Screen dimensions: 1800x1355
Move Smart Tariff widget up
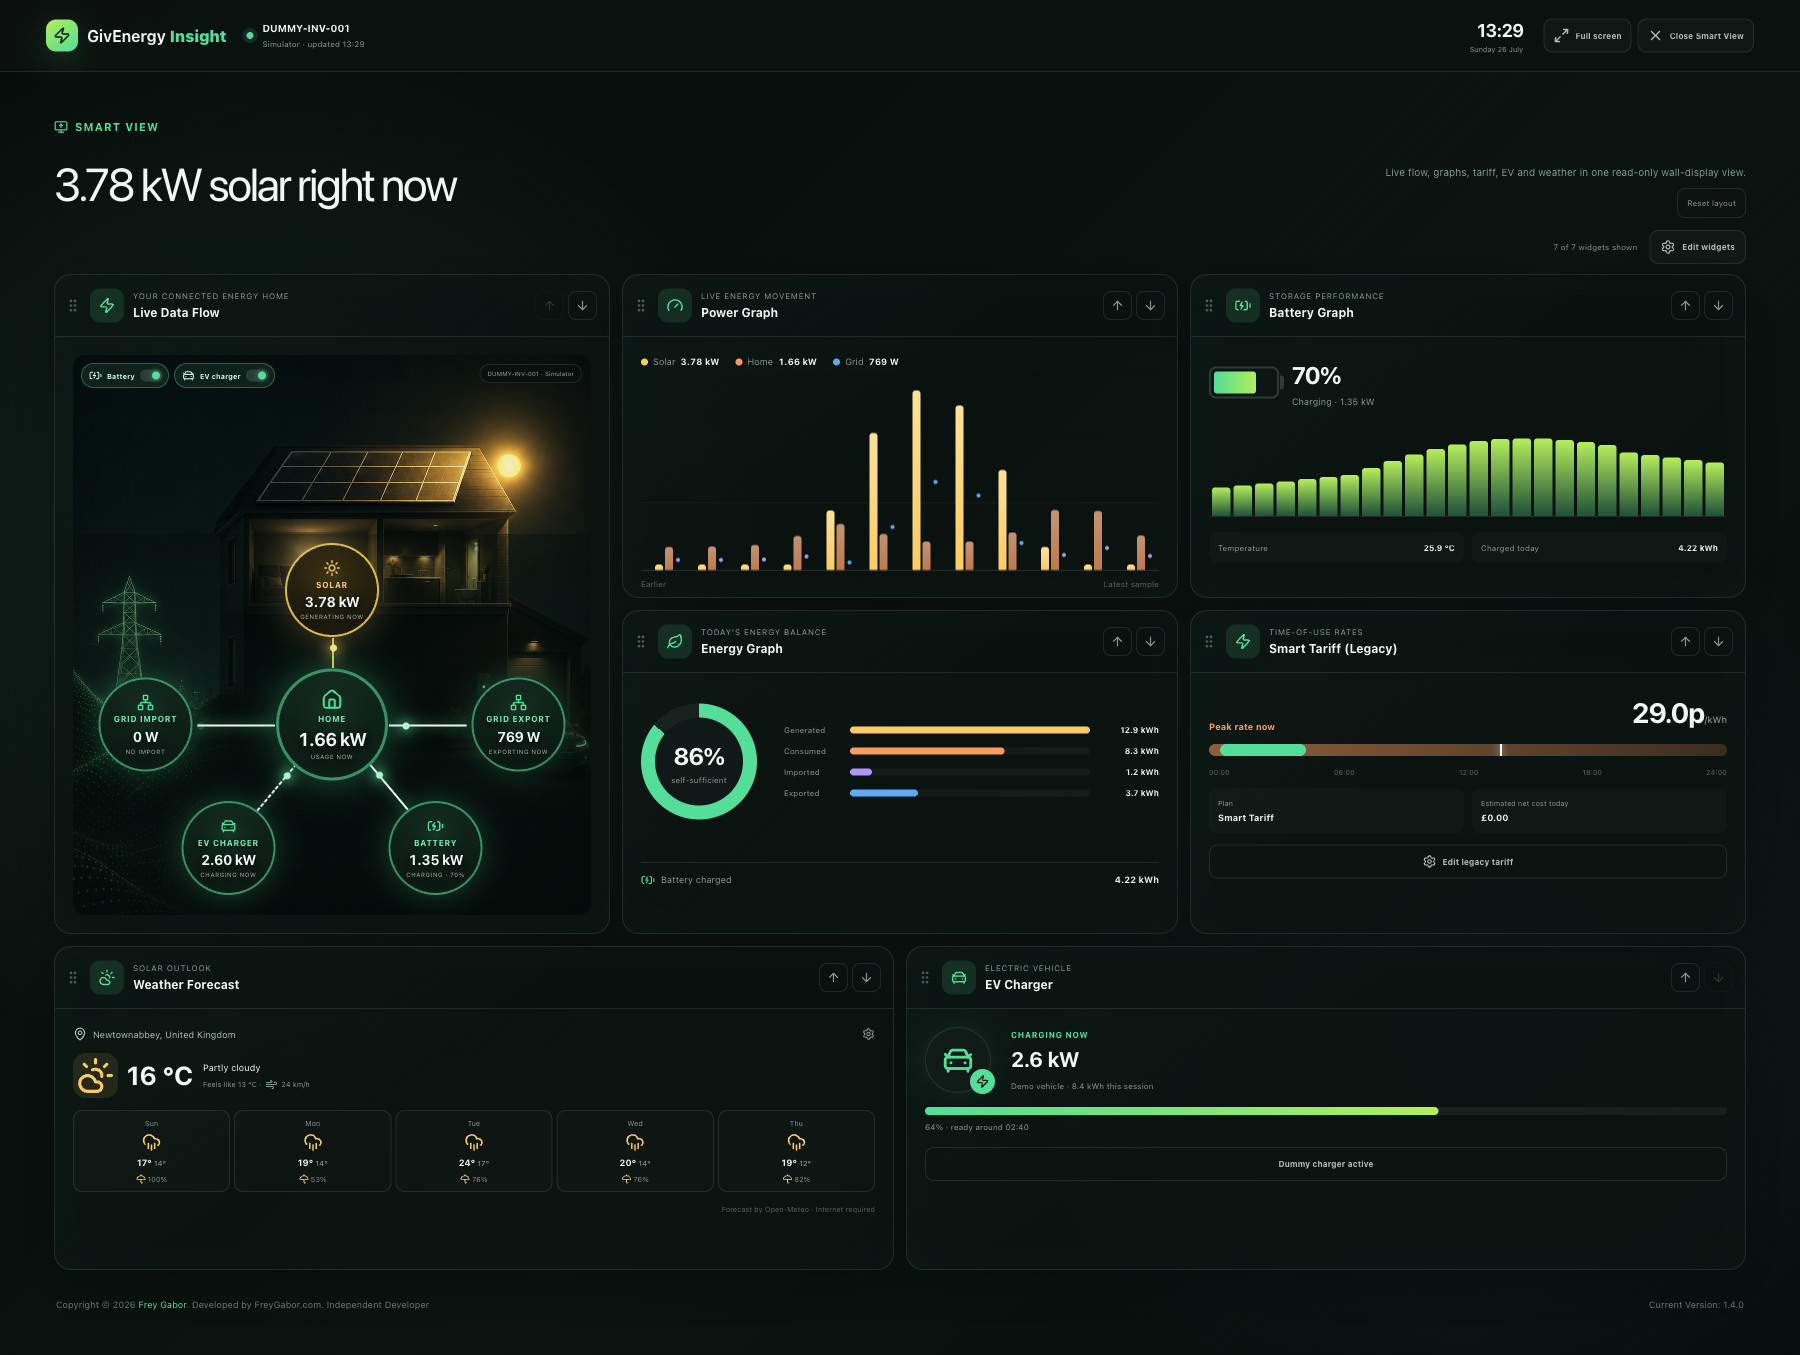click(1685, 642)
